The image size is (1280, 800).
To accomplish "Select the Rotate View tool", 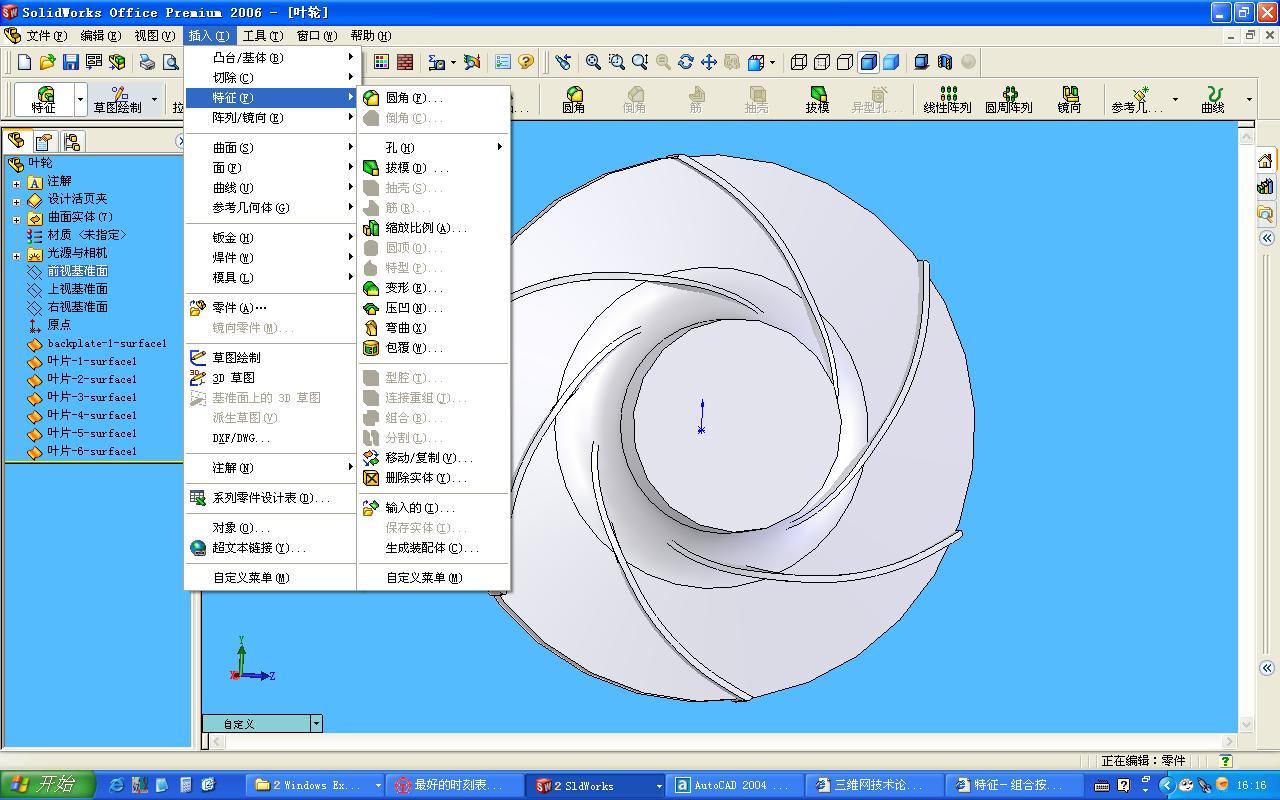I will tap(686, 62).
